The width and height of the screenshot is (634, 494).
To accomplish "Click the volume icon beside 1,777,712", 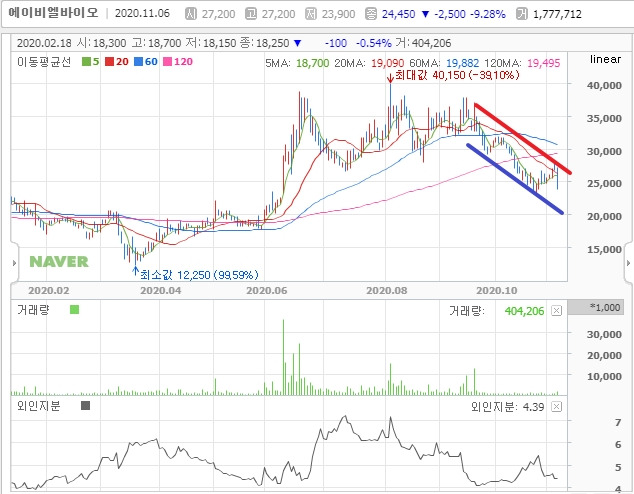I will coord(522,14).
